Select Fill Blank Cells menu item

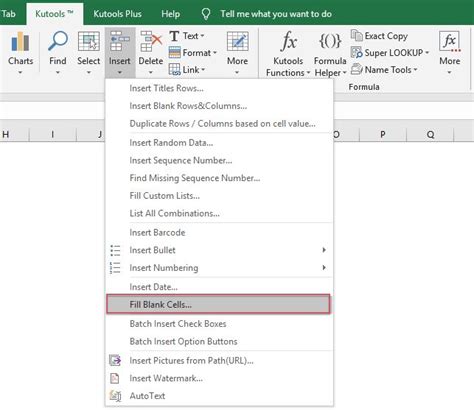pyautogui.click(x=218, y=304)
